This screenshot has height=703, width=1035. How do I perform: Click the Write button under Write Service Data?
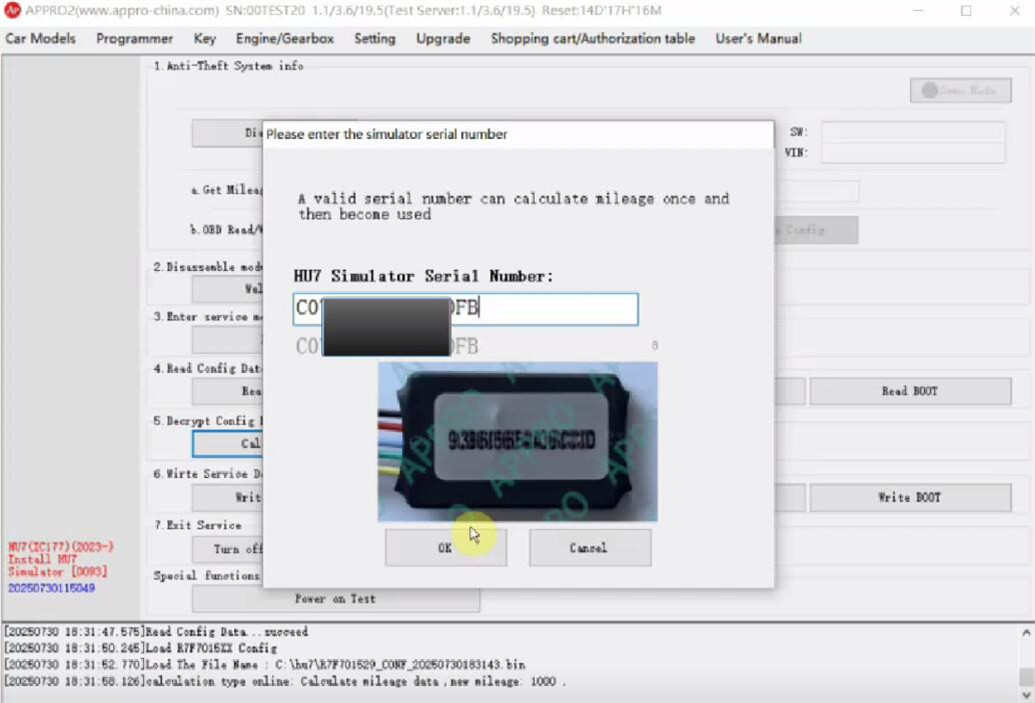tap(228, 497)
